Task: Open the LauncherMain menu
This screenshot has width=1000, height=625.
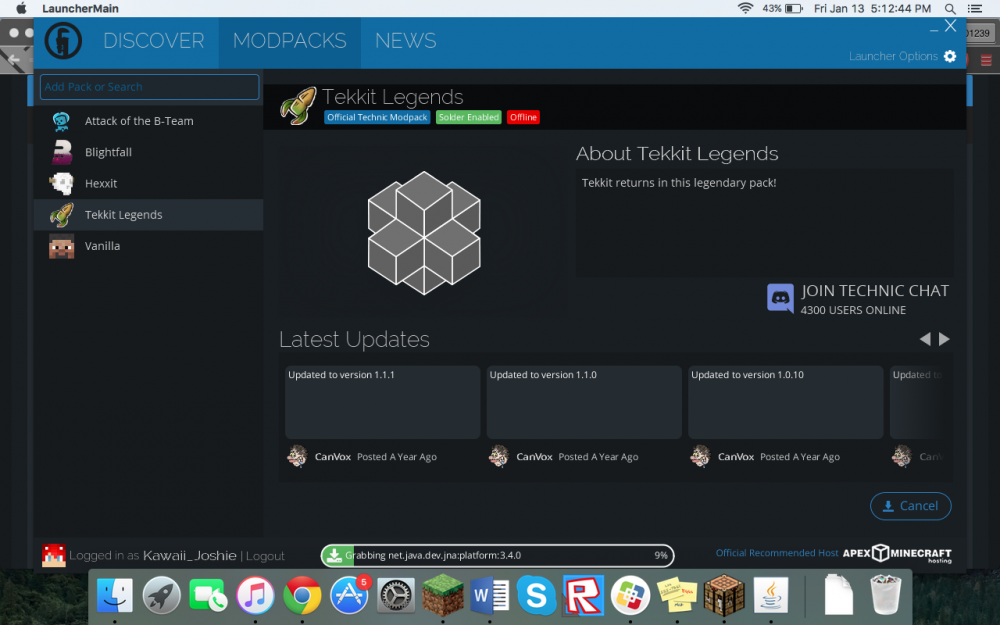Action: (80, 8)
